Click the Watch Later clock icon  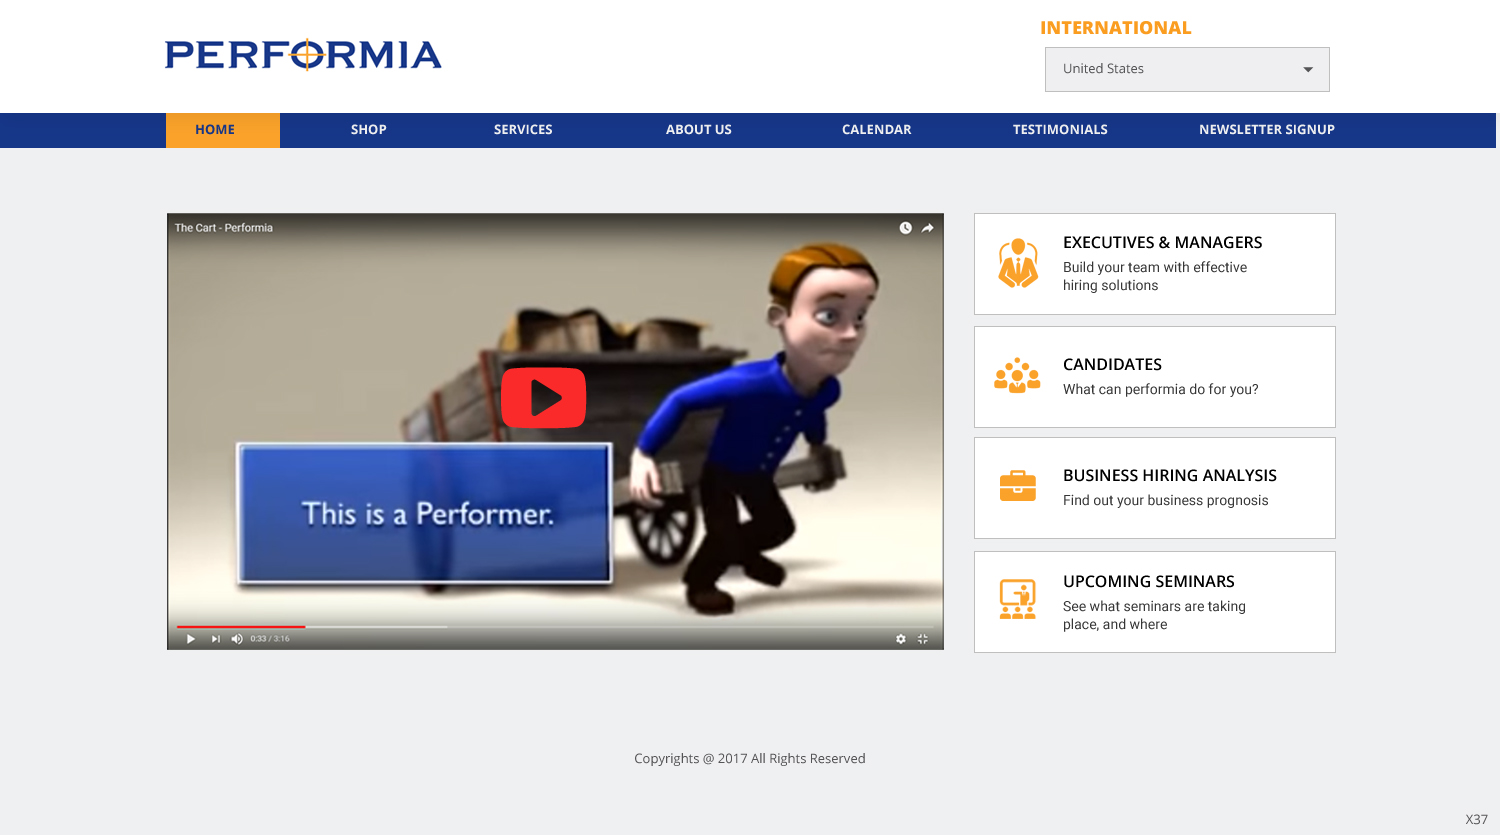coord(905,228)
